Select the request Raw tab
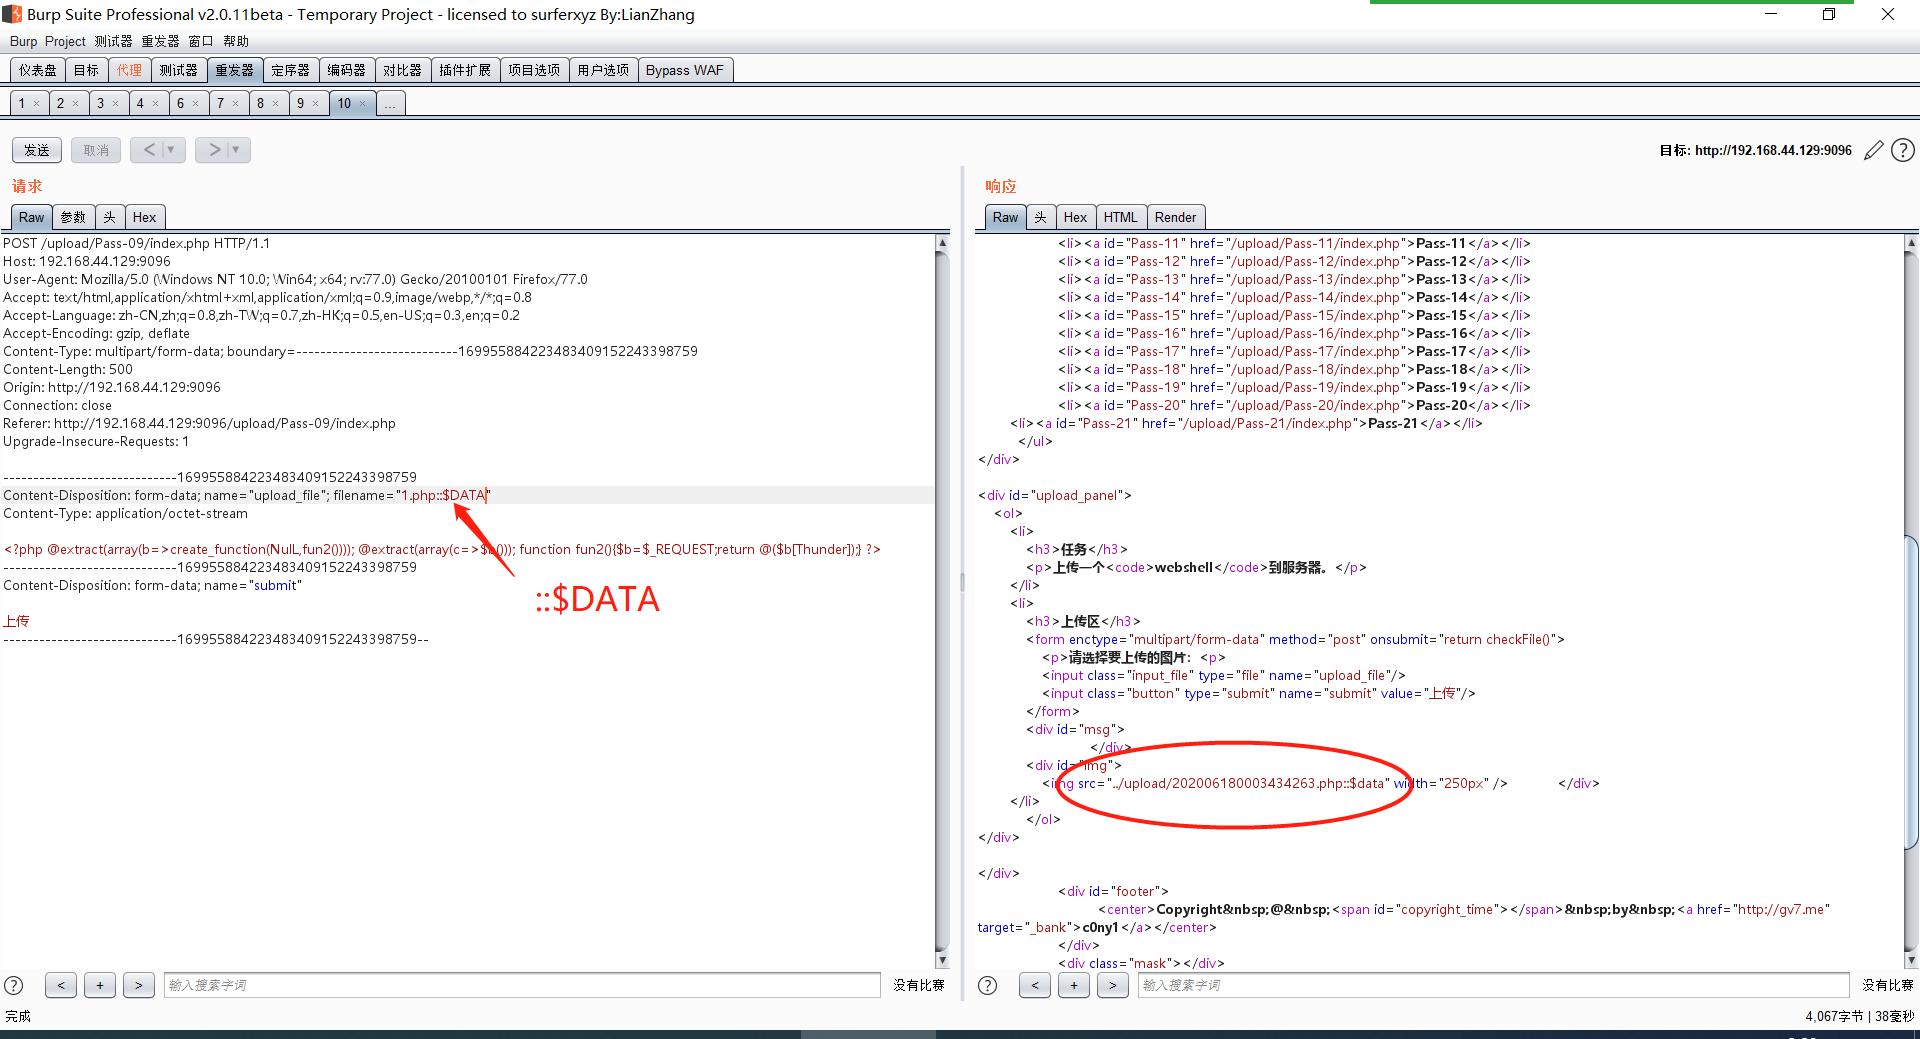The width and height of the screenshot is (1920, 1039). (x=31, y=217)
